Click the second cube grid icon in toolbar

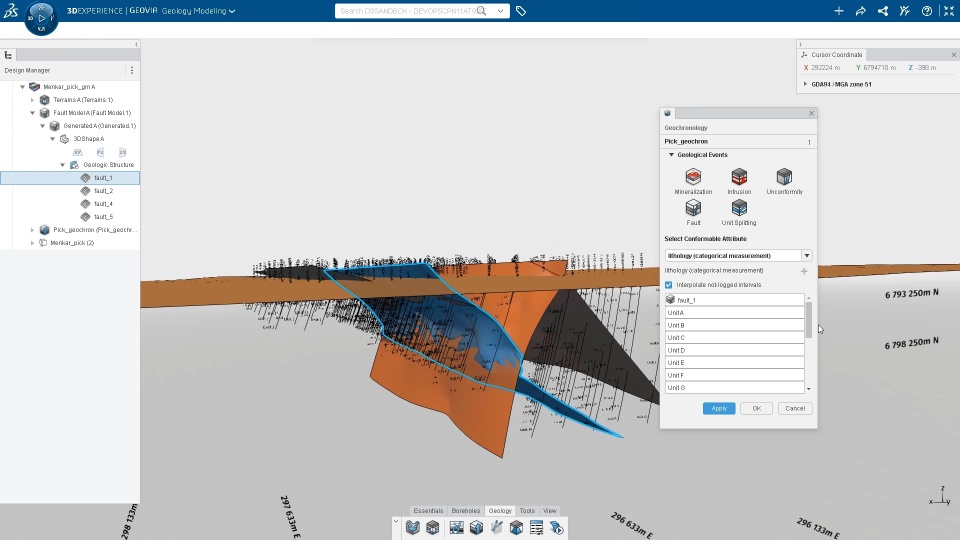[433, 528]
